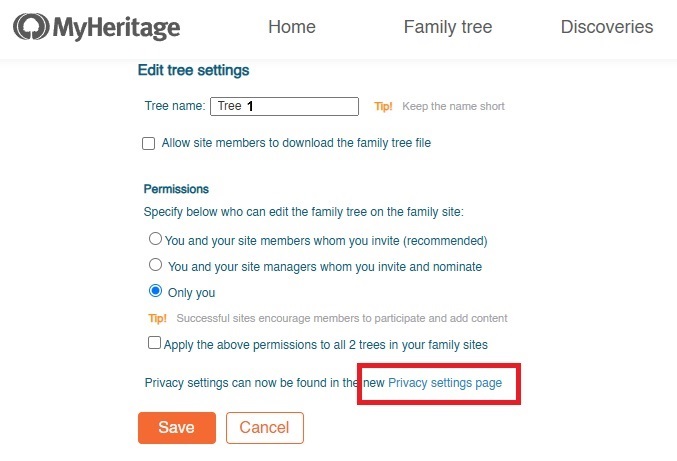The width and height of the screenshot is (677, 461).
Task: Open the Home menu item
Action: click(292, 27)
